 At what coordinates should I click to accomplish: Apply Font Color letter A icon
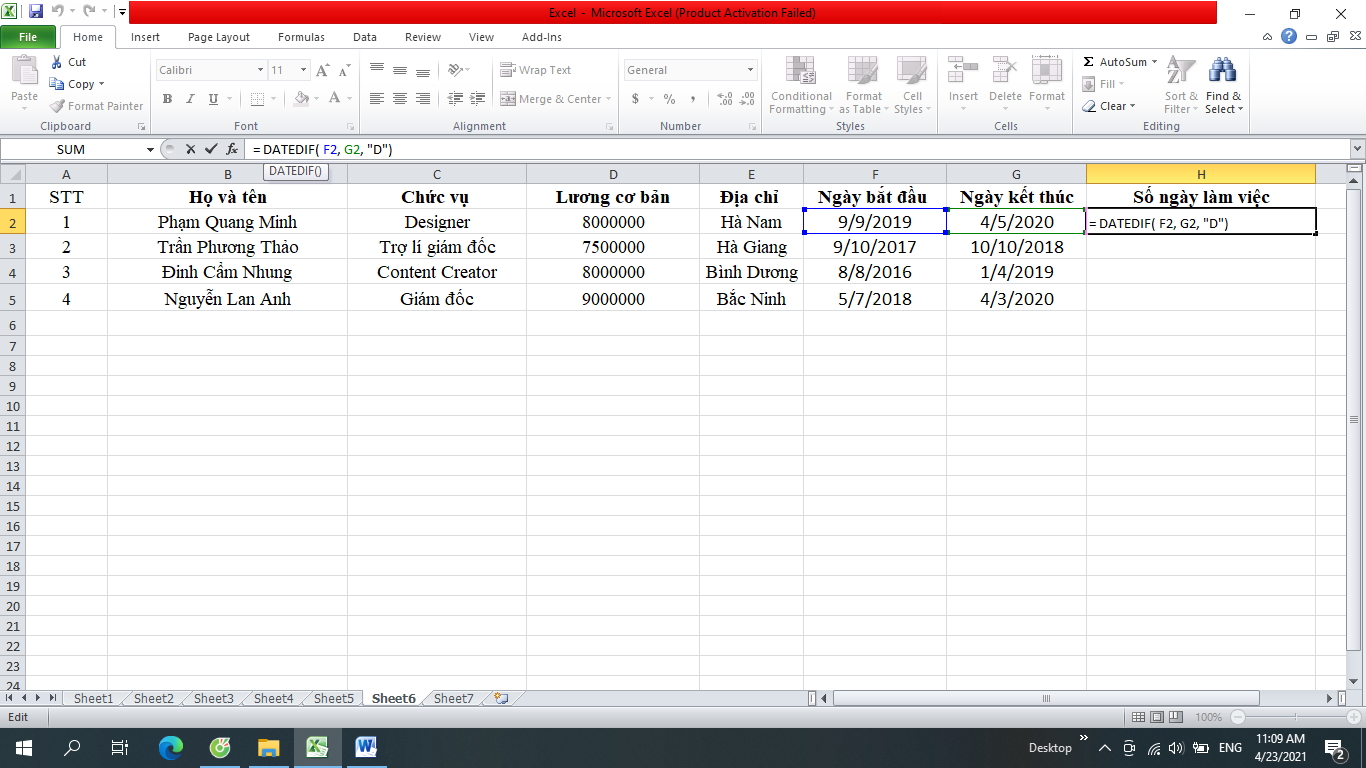tap(335, 99)
